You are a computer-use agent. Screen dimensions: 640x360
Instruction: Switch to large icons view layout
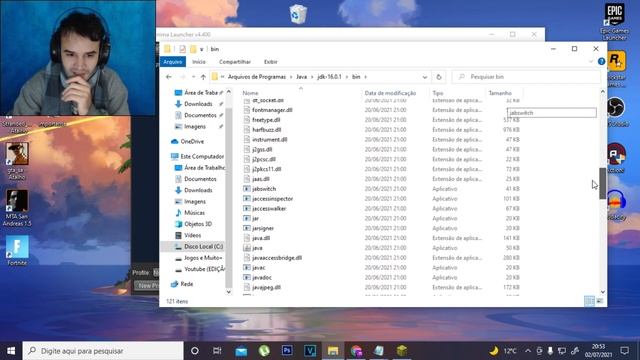point(600,301)
